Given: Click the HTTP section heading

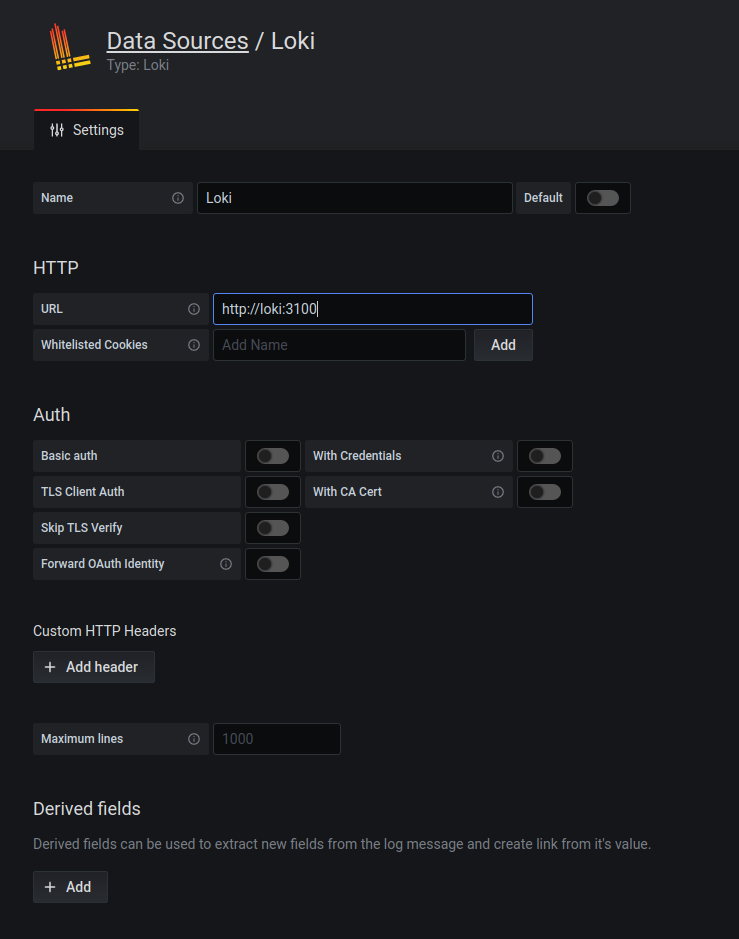Looking at the screenshot, I should (x=56, y=268).
